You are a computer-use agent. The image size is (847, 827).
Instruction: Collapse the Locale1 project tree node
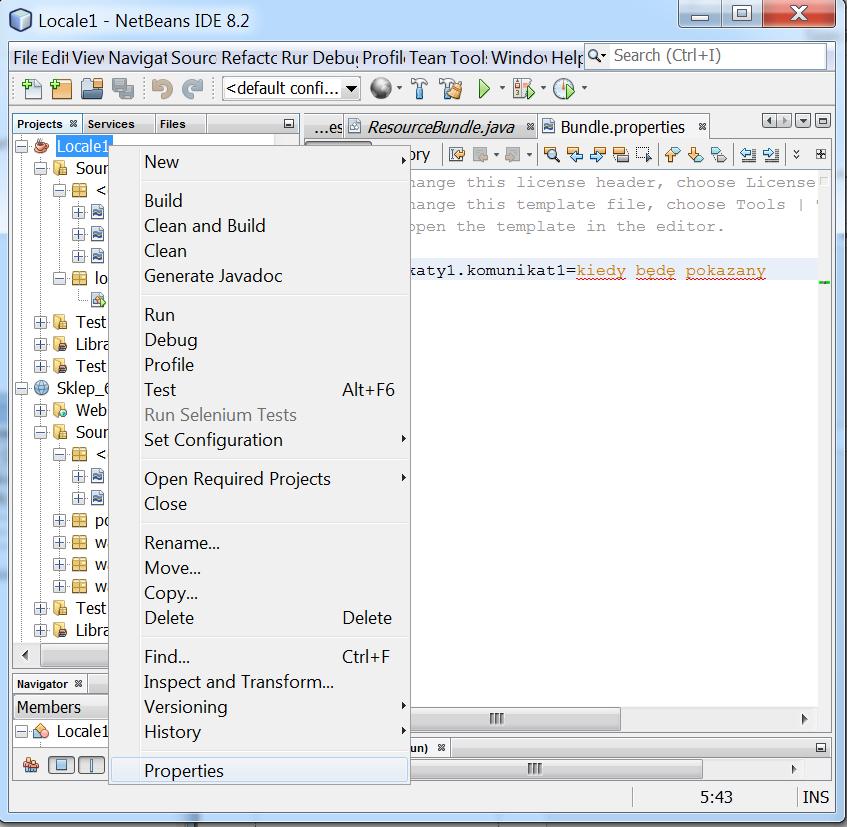[22, 146]
